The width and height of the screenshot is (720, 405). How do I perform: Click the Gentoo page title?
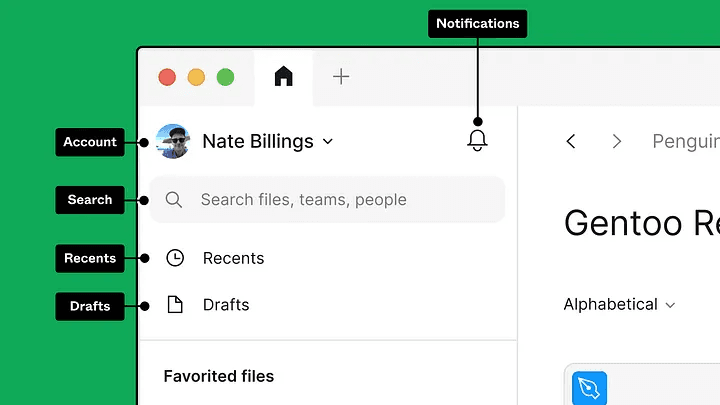click(640, 222)
